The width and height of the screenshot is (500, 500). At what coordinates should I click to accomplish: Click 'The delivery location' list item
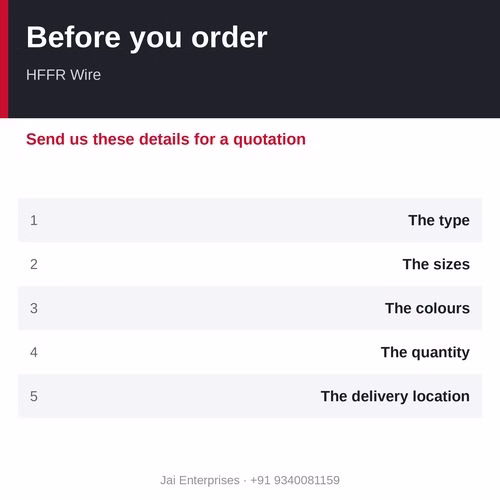pos(395,397)
